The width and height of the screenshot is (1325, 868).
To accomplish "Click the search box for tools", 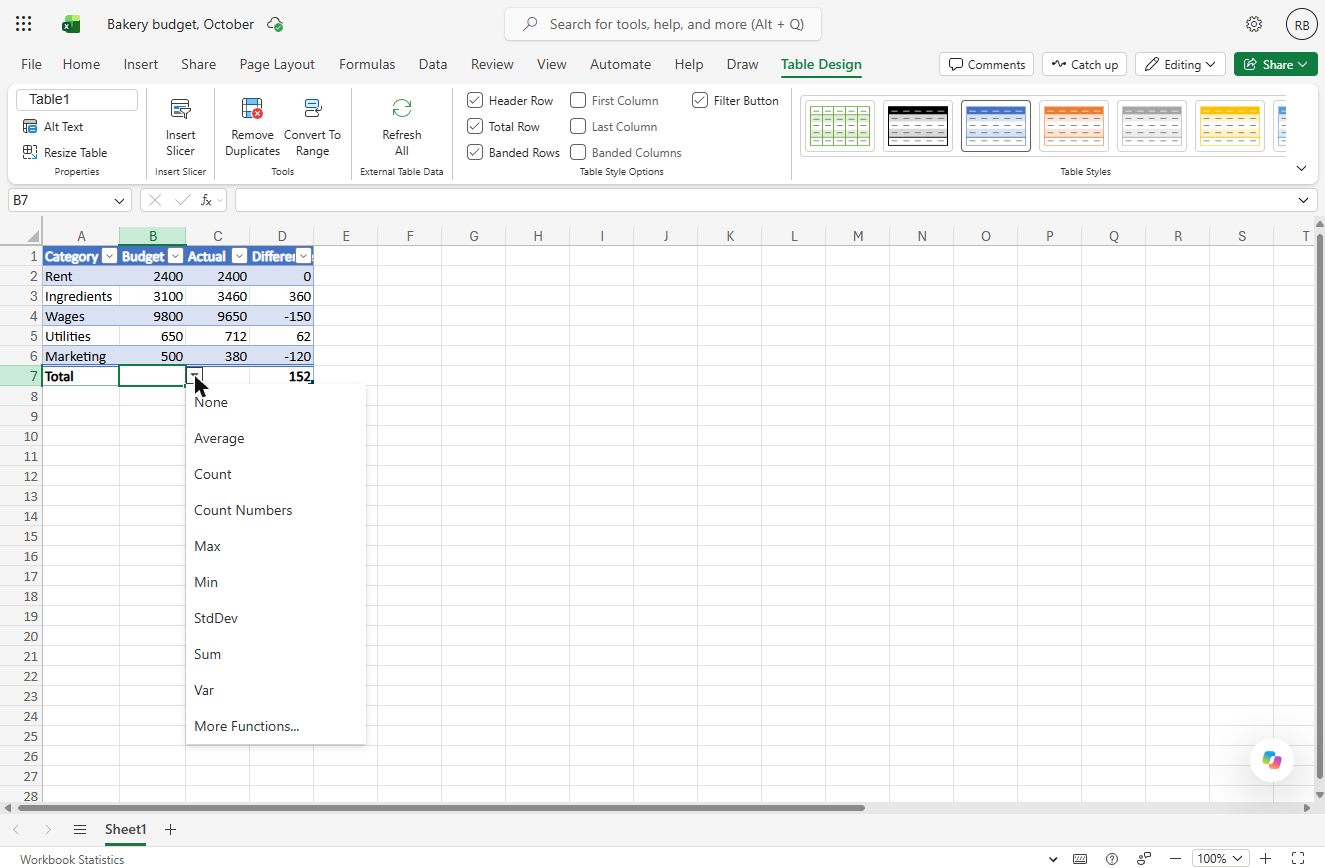I will (x=663, y=24).
